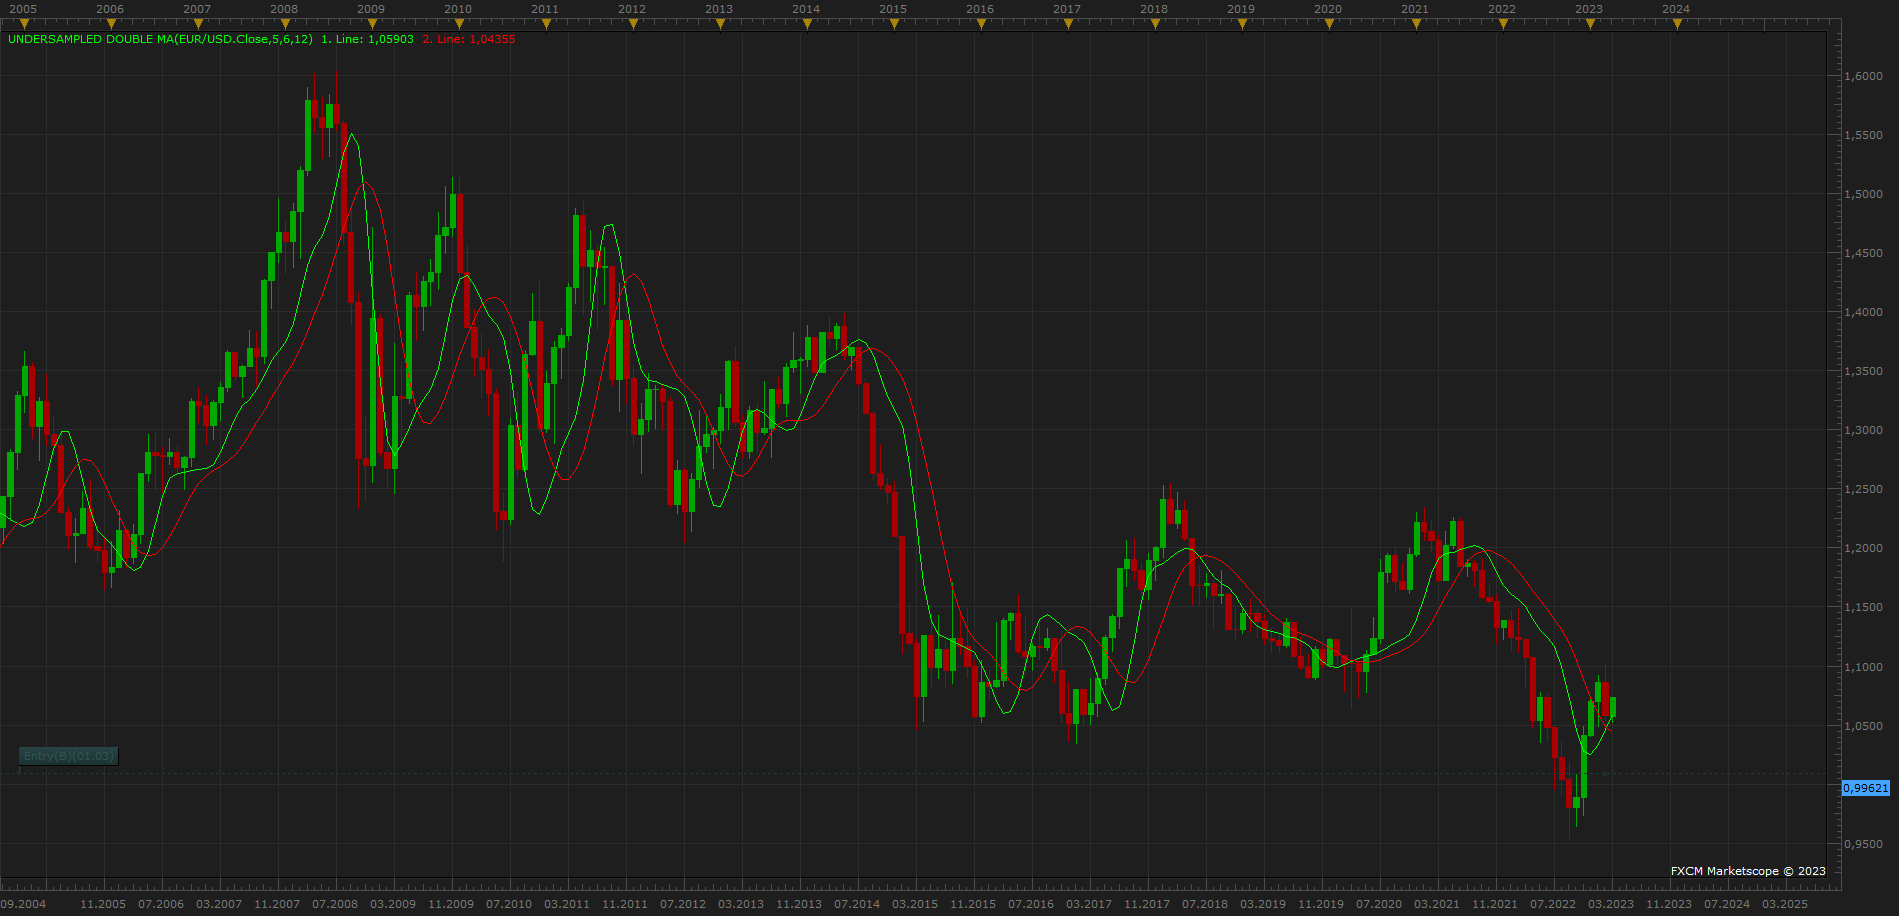Click the 1,2000 price axis label
Screen dimensions: 1899x916
(x=1864, y=548)
